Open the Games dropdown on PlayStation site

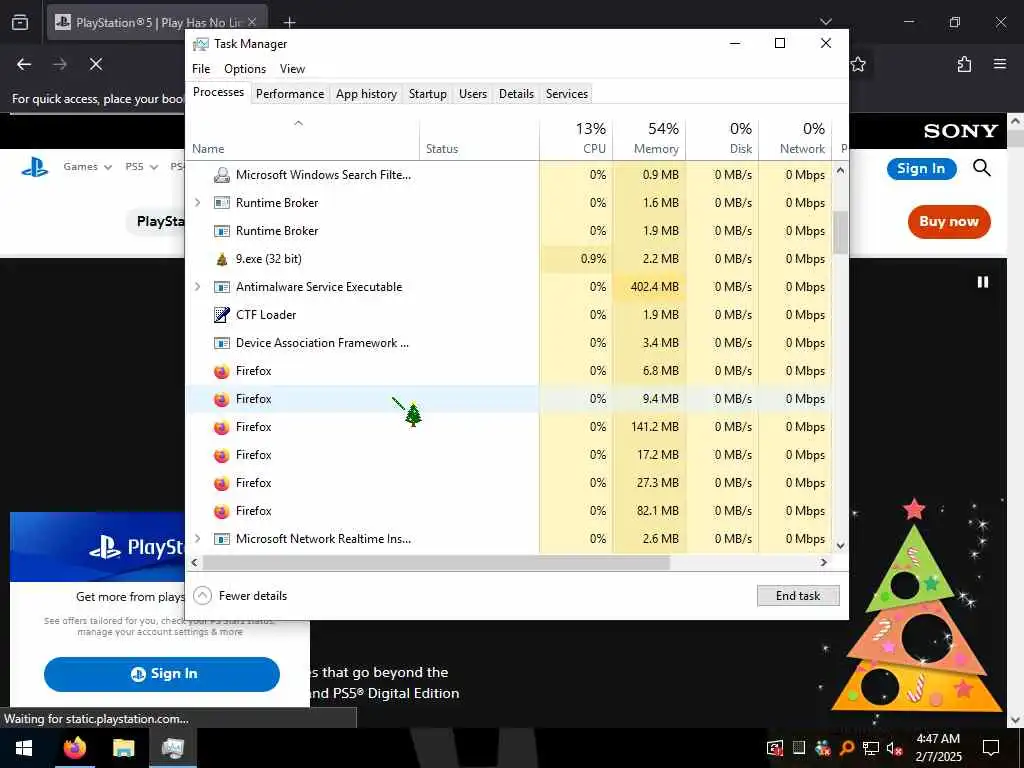point(88,167)
